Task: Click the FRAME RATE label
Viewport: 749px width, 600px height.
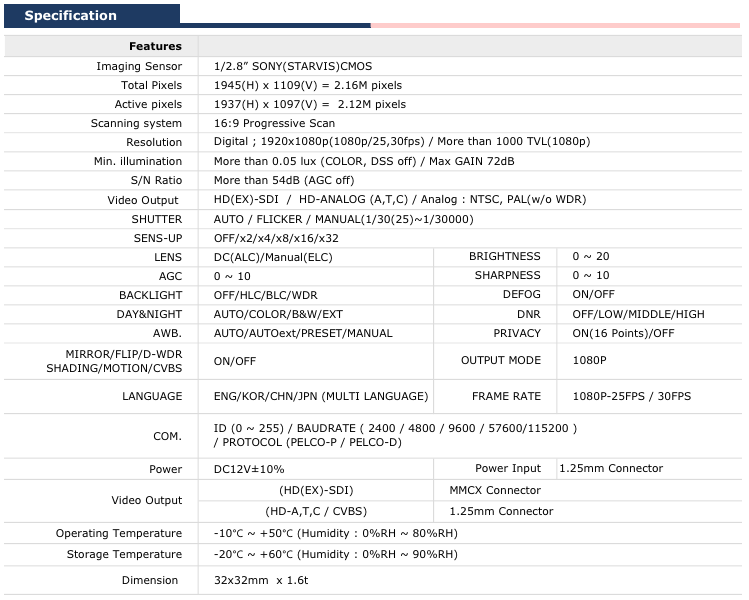Action: tap(506, 396)
